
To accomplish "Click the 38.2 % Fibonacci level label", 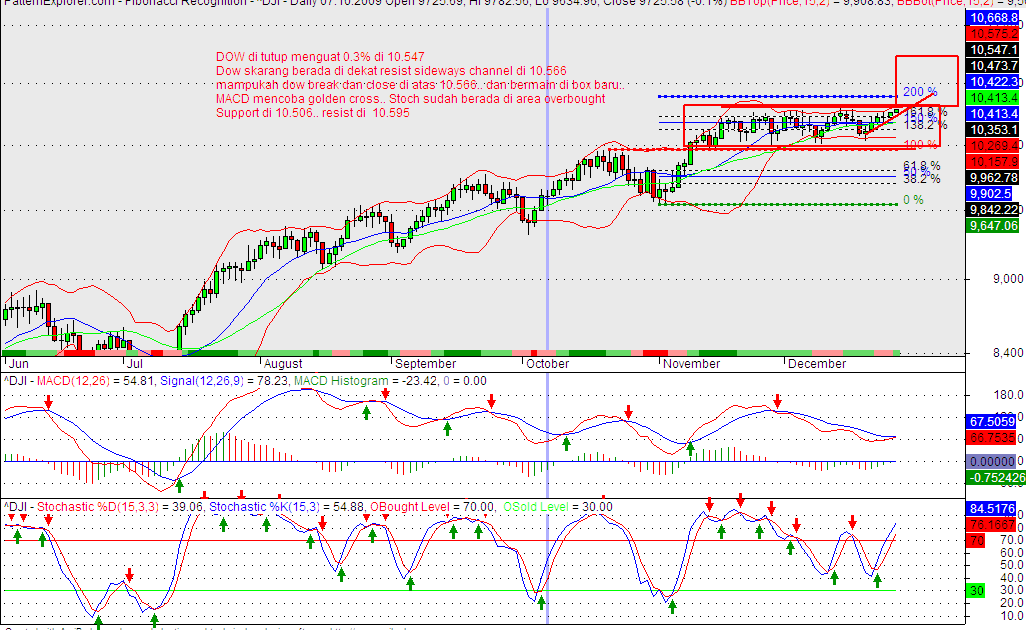I will (x=921, y=179).
